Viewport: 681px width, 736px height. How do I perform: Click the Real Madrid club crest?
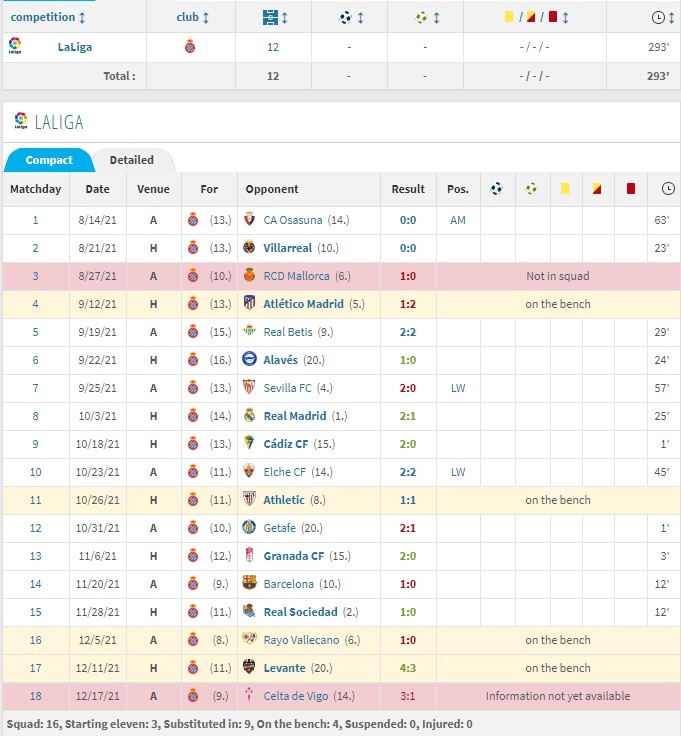tap(249, 415)
